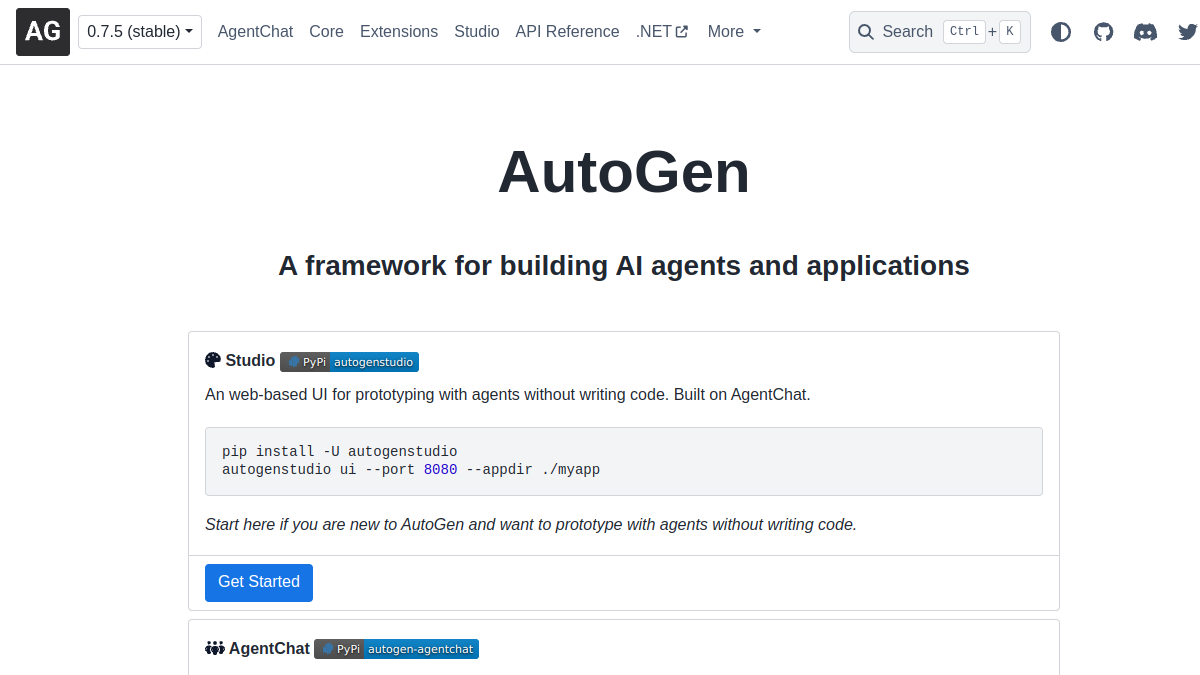Click the Studio card heading text
Screen dimensions: 1200x675
point(250,361)
